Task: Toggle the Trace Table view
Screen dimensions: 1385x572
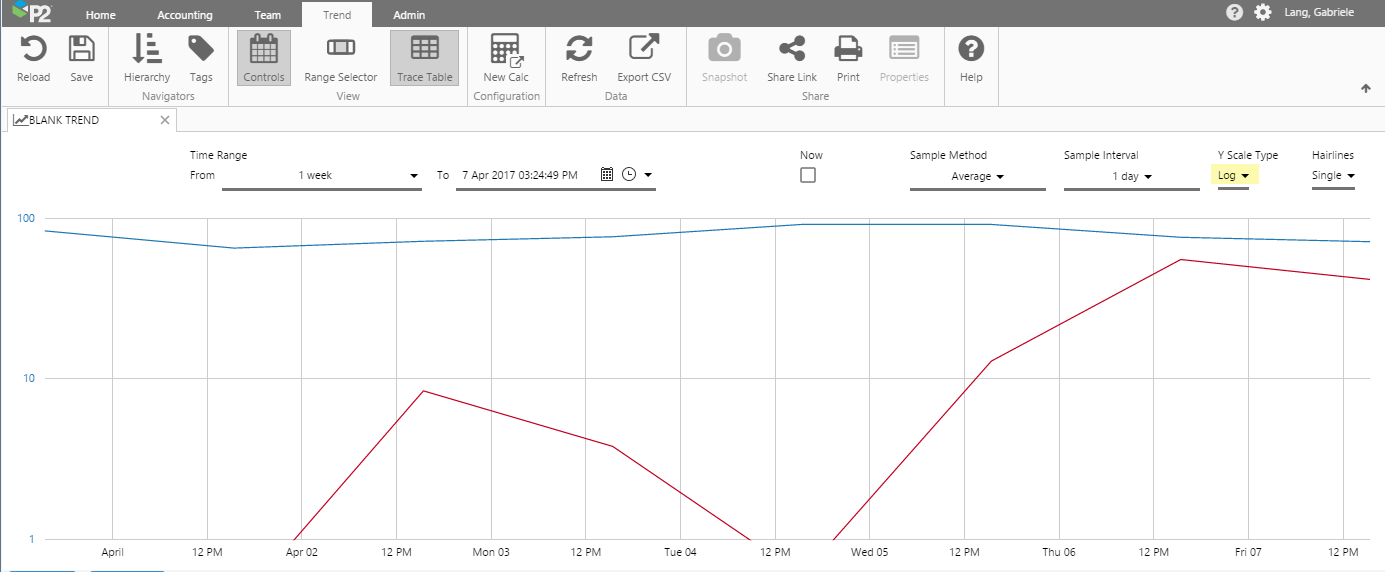Action: (x=424, y=58)
